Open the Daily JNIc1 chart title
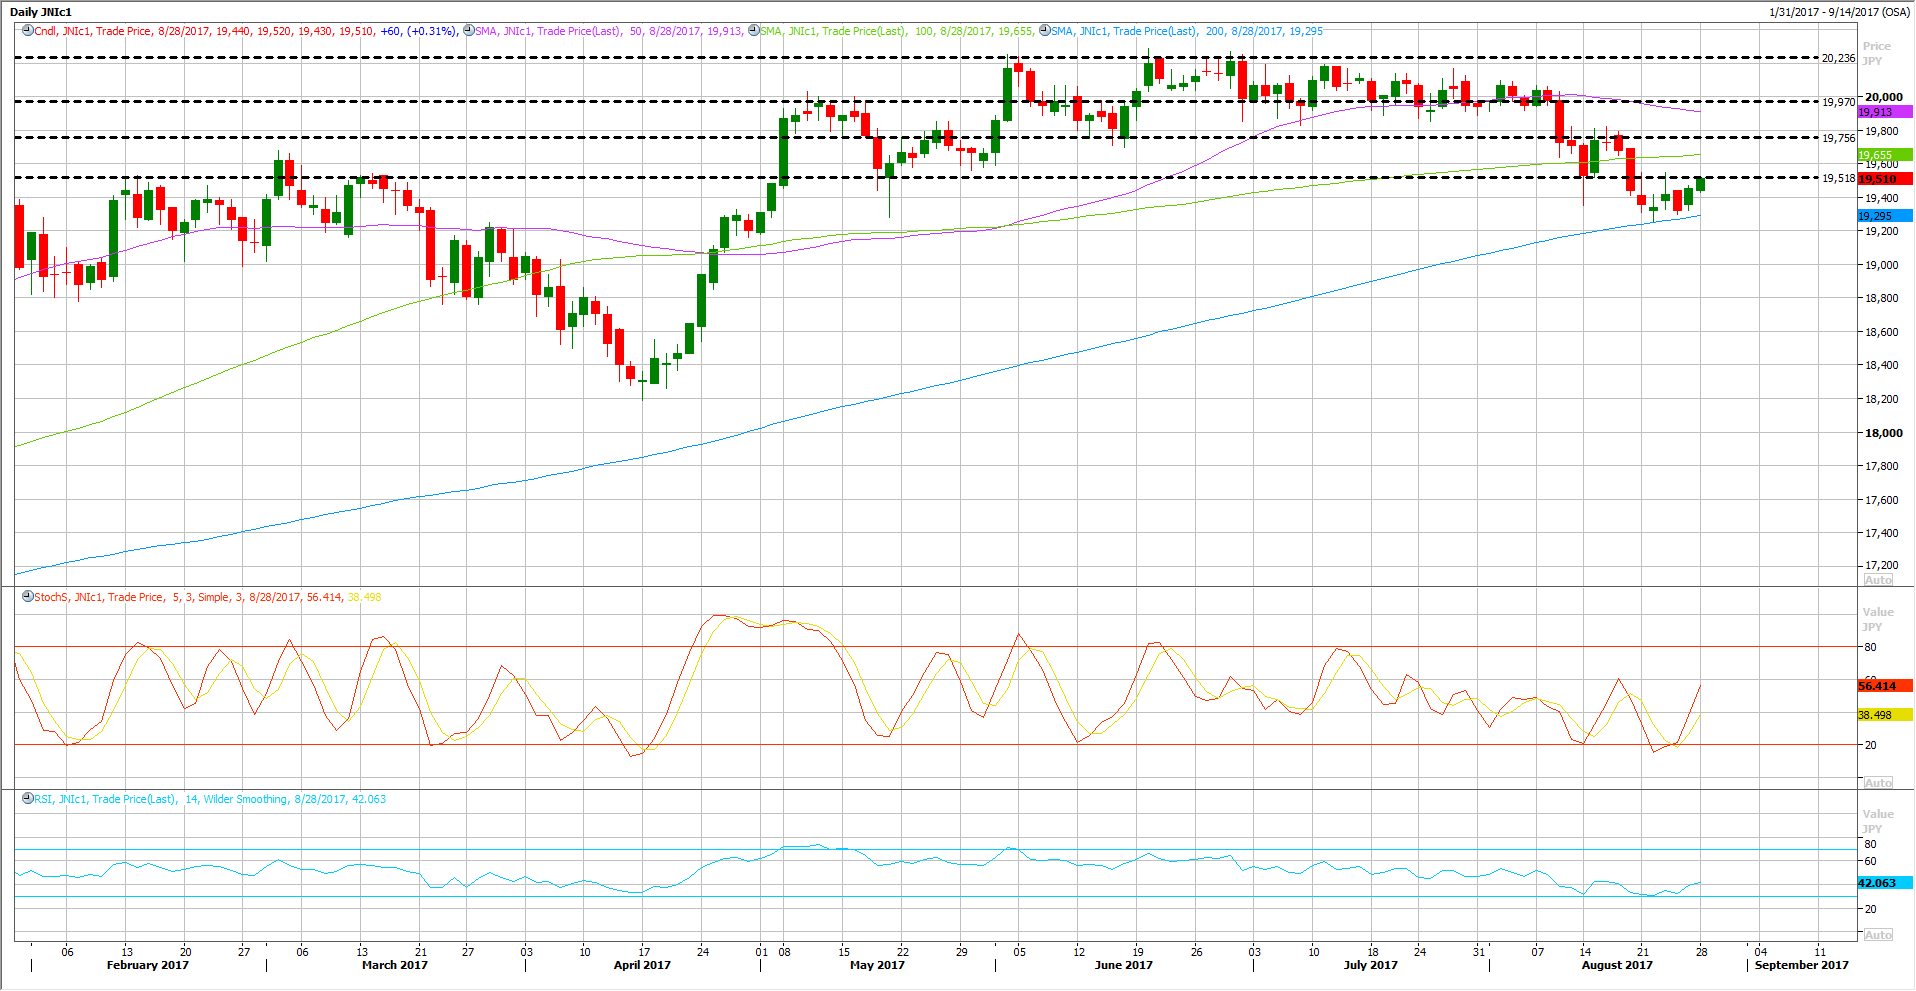 click(x=41, y=12)
